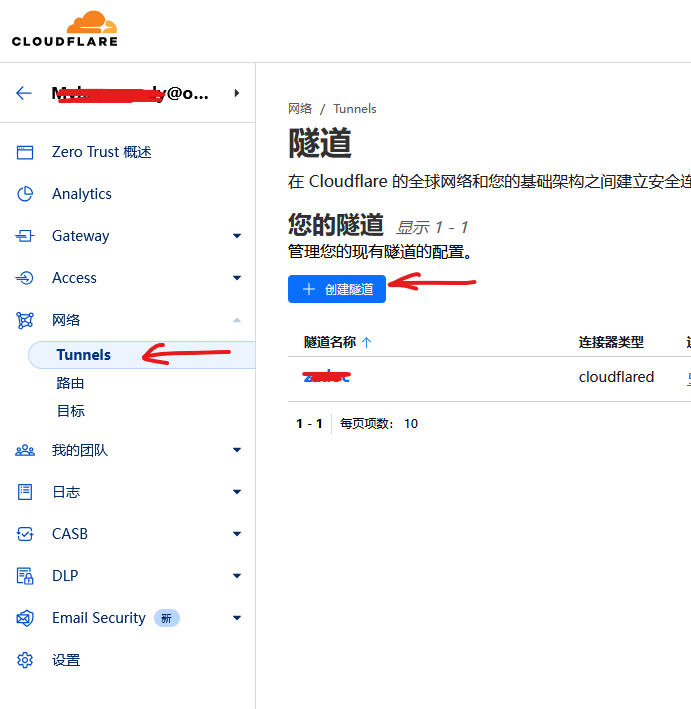Expand the Access menu chevron

point(237,278)
